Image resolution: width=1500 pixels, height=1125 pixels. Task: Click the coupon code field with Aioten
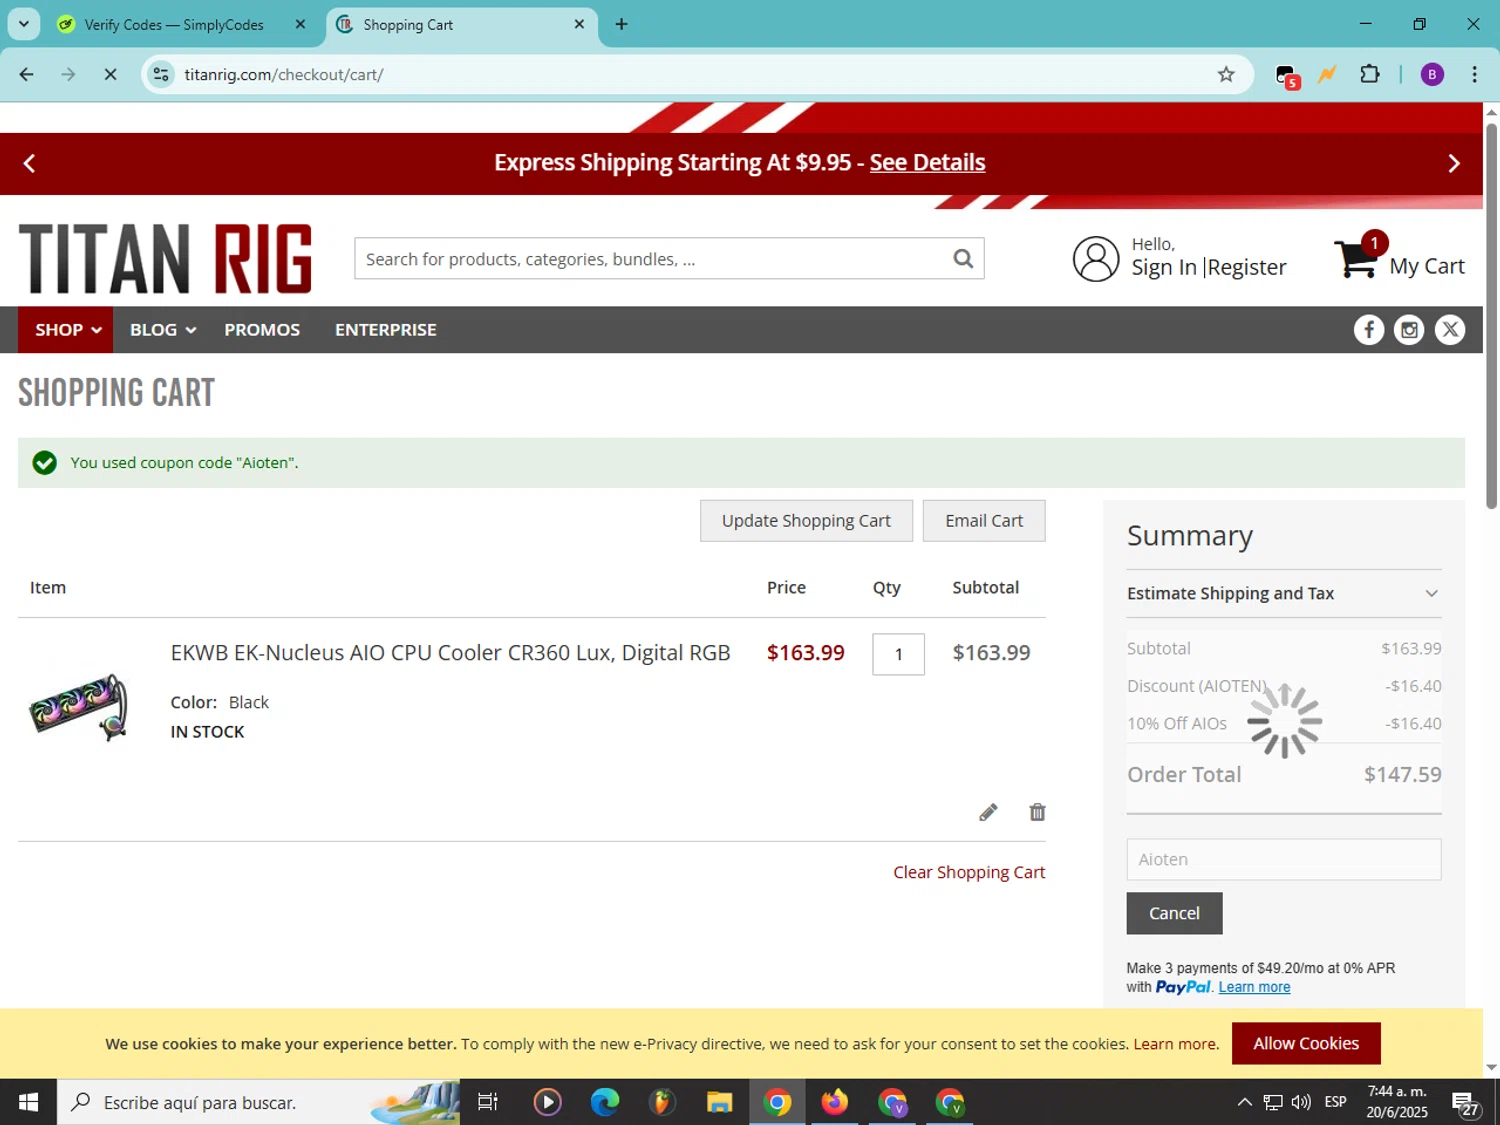pyautogui.click(x=1284, y=859)
